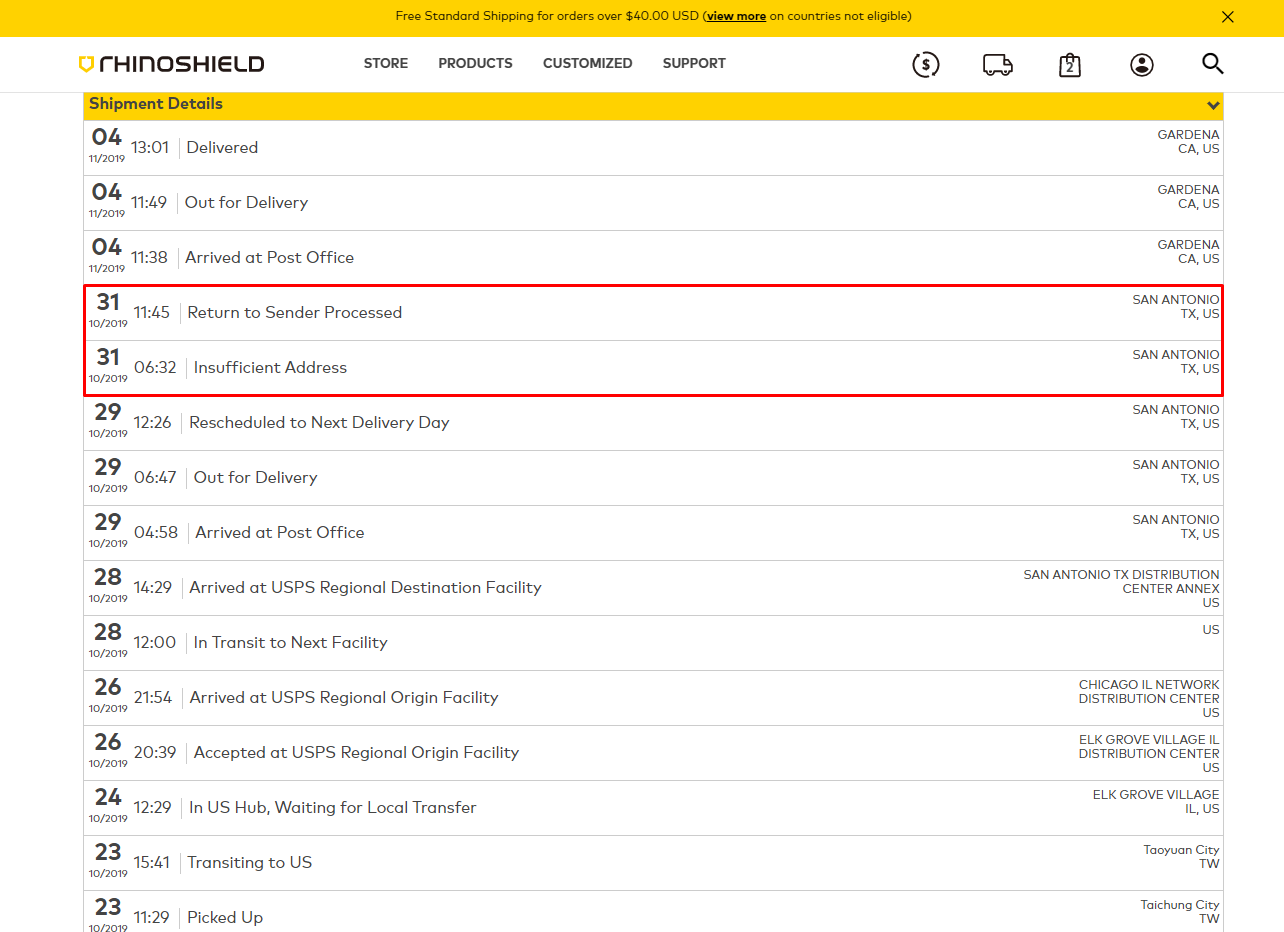The height and width of the screenshot is (932, 1284).
Task: Open the SUPPORT menu item
Action: coord(694,63)
